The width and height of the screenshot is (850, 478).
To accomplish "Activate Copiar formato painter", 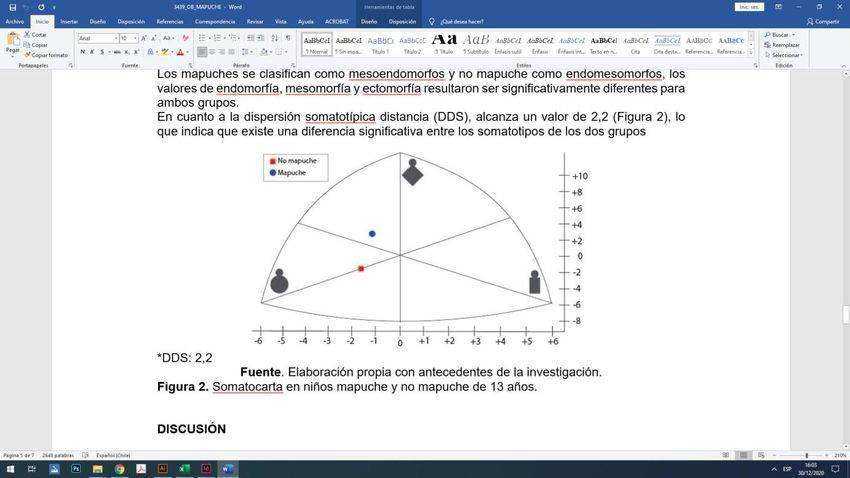I will (46, 55).
